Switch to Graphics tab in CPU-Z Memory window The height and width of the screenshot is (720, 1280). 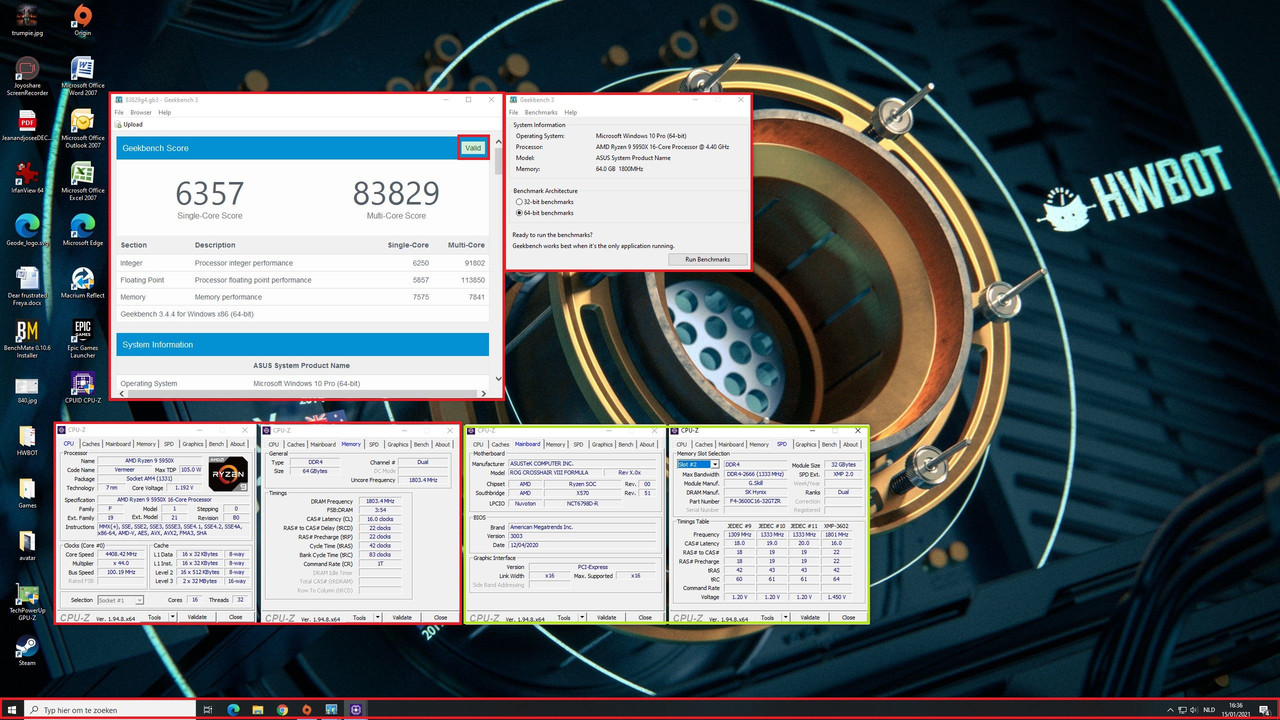click(x=398, y=444)
